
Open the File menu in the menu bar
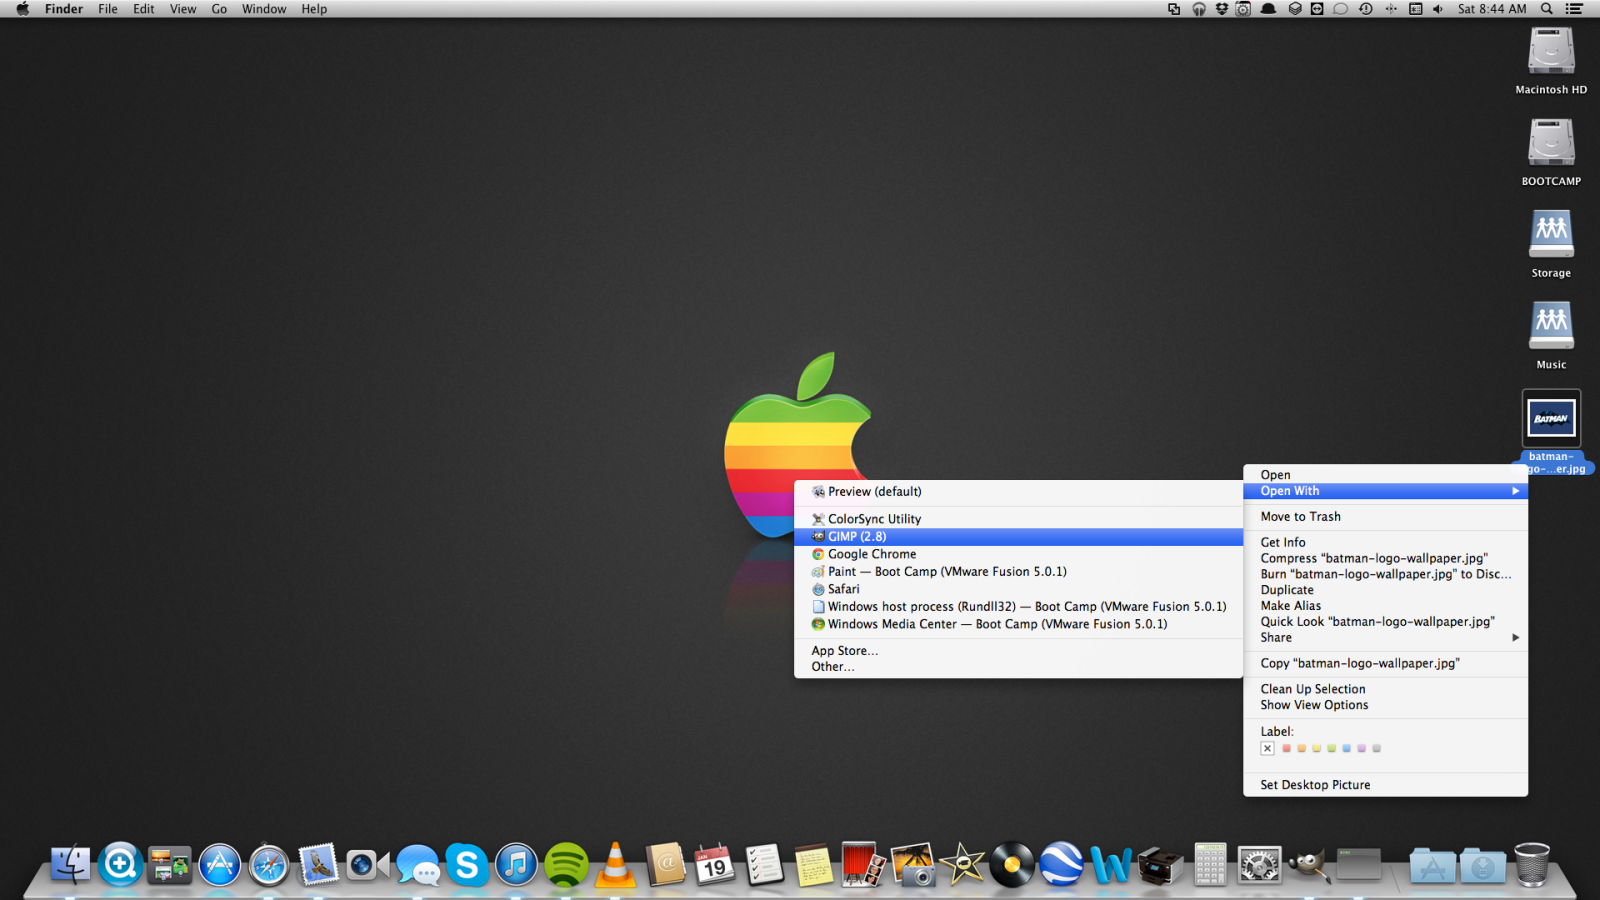pos(108,9)
